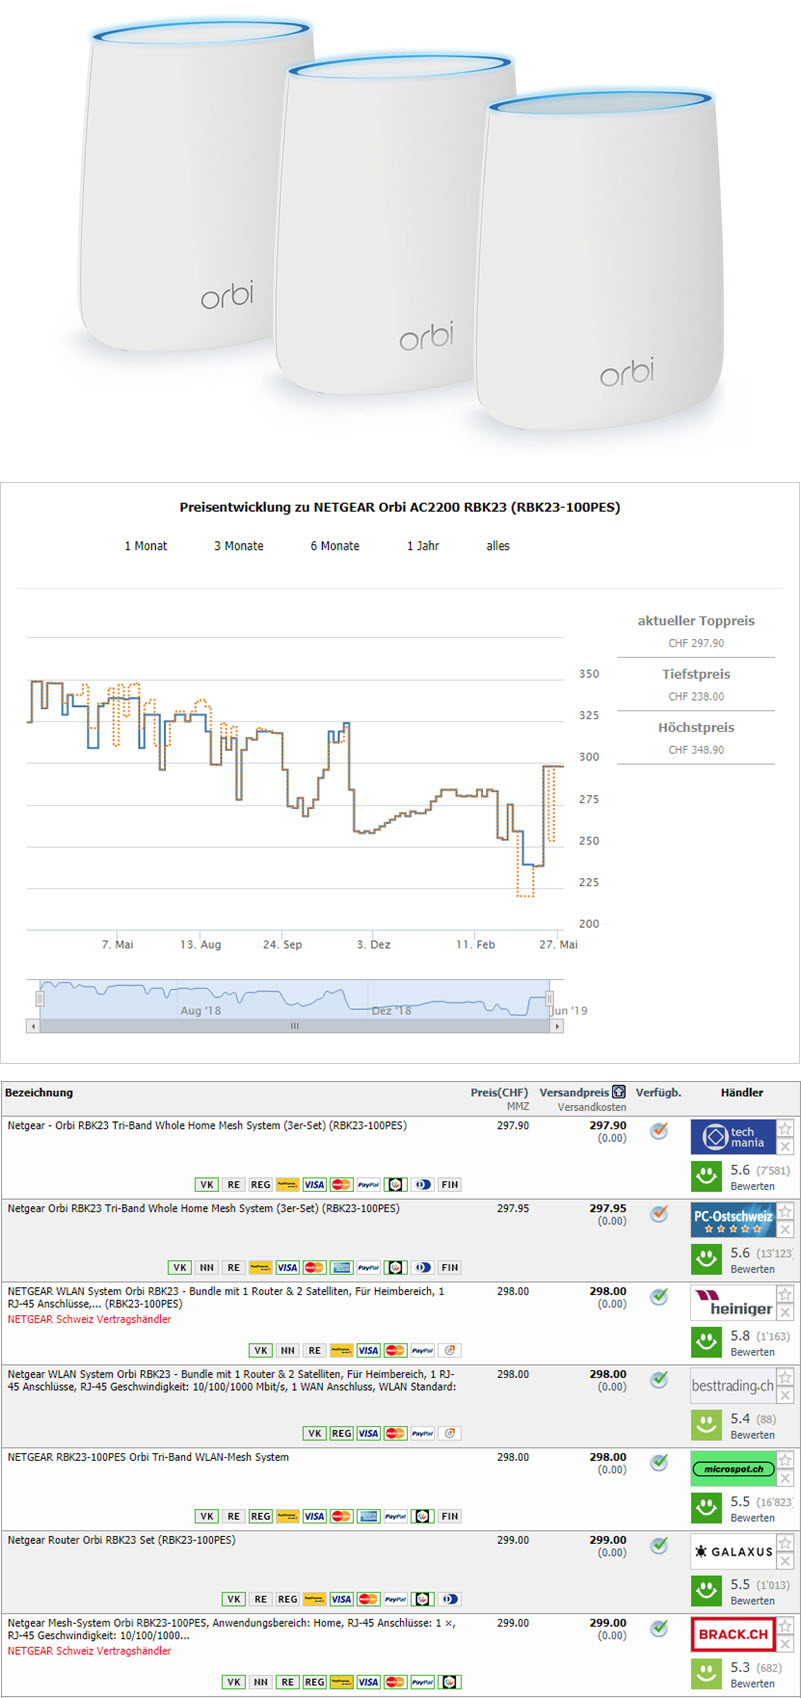Click the navigator's left range handle
Screen dimensions: 801x1698
coord(40,998)
